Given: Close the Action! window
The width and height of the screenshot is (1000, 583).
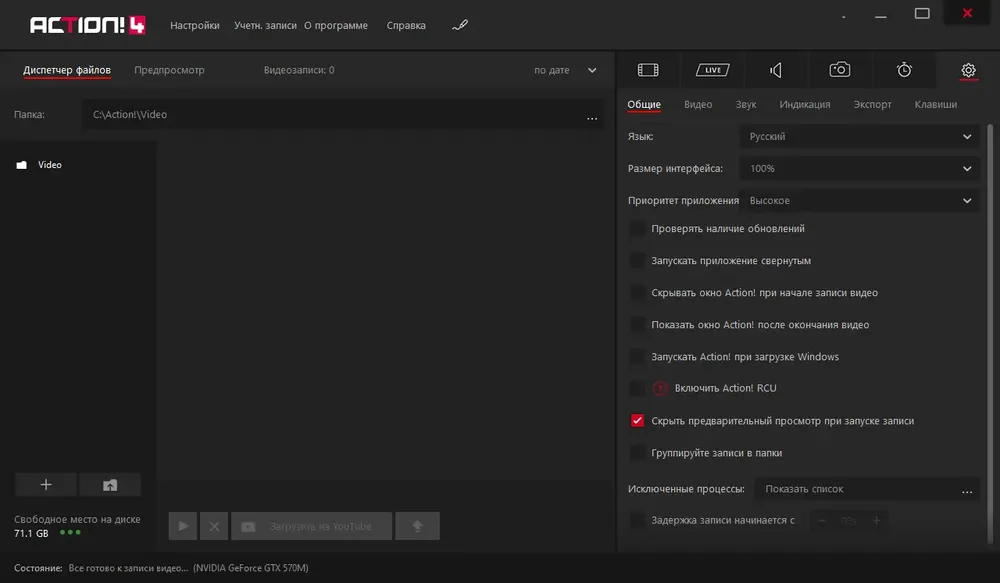Looking at the screenshot, I should point(967,13).
